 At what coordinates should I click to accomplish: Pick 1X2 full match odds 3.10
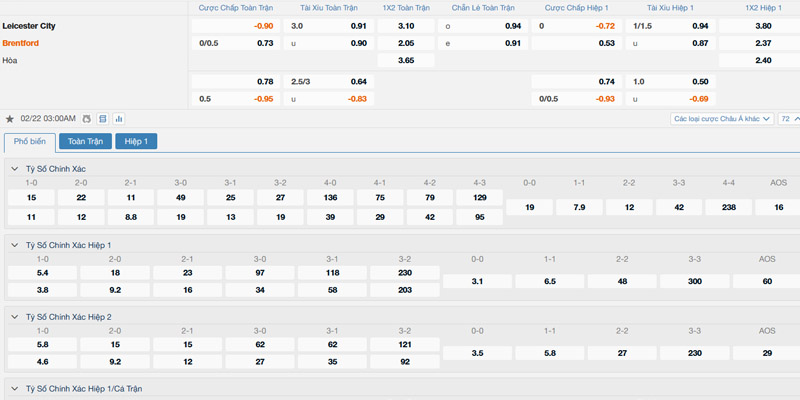tap(406, 26)
